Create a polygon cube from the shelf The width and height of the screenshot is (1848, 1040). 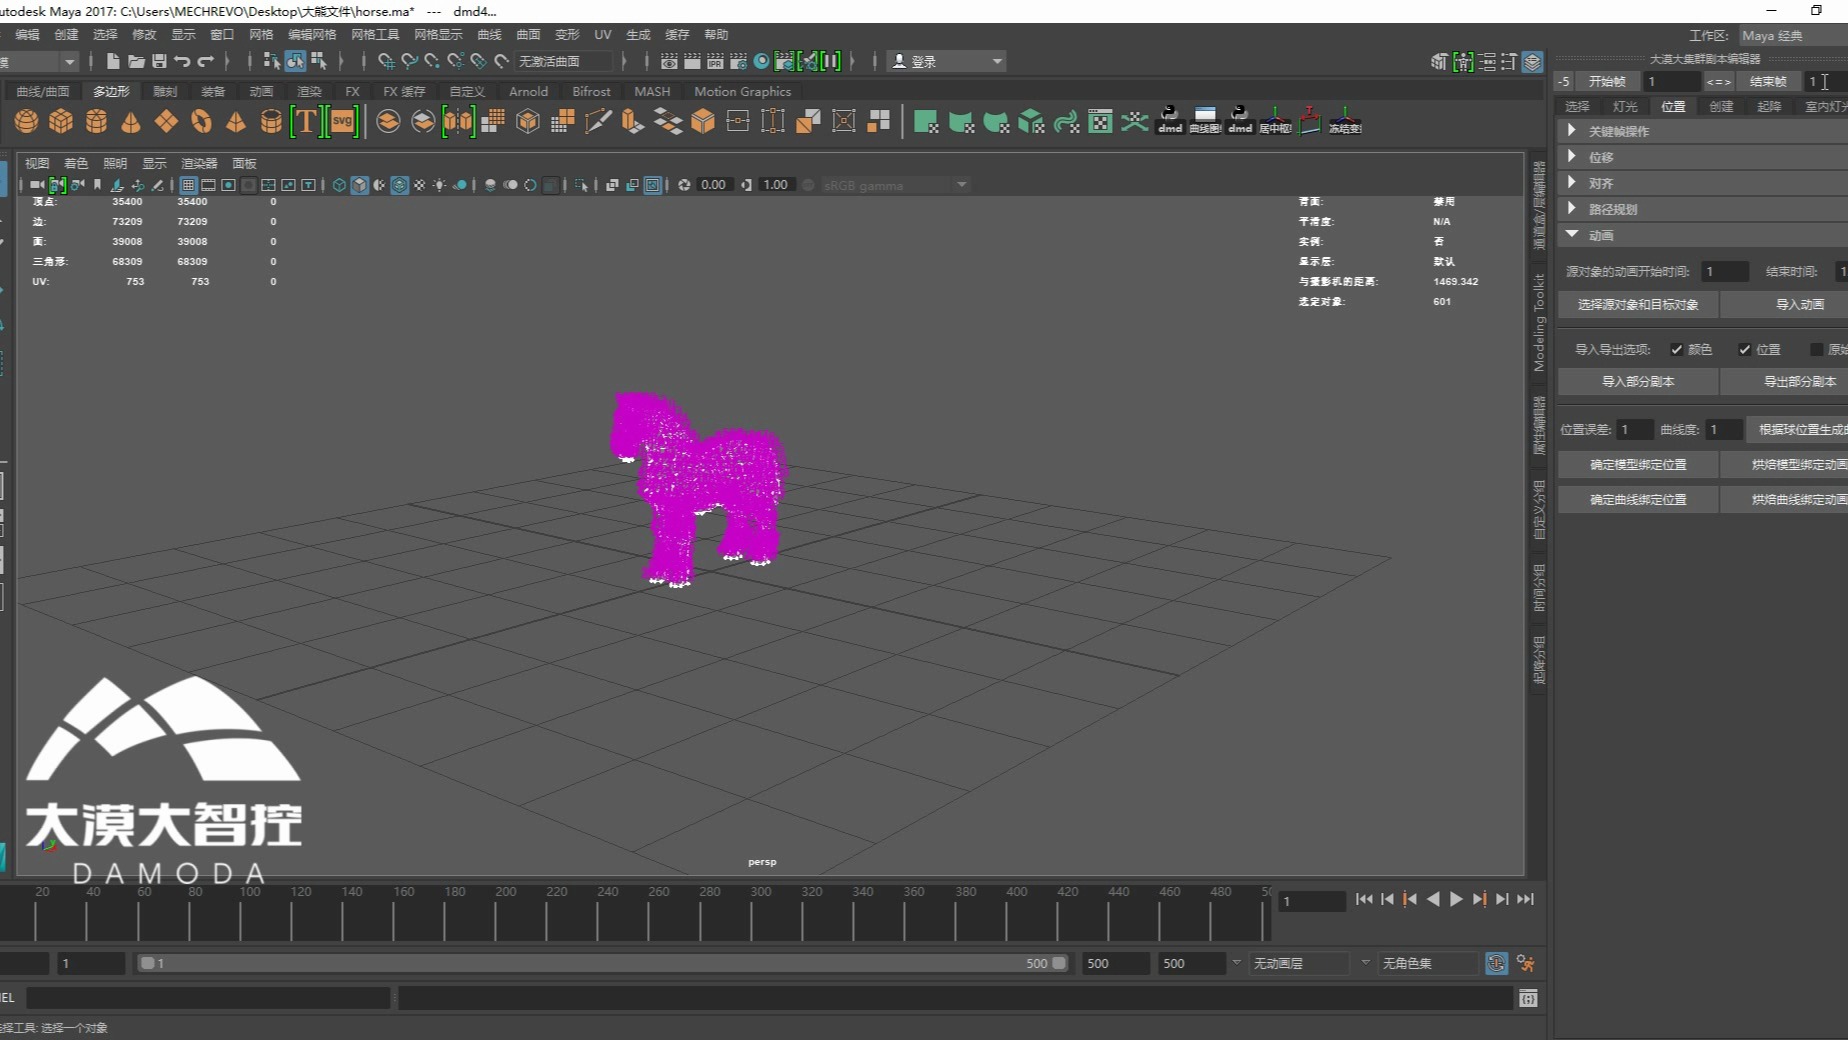click(x=61, y=121)
